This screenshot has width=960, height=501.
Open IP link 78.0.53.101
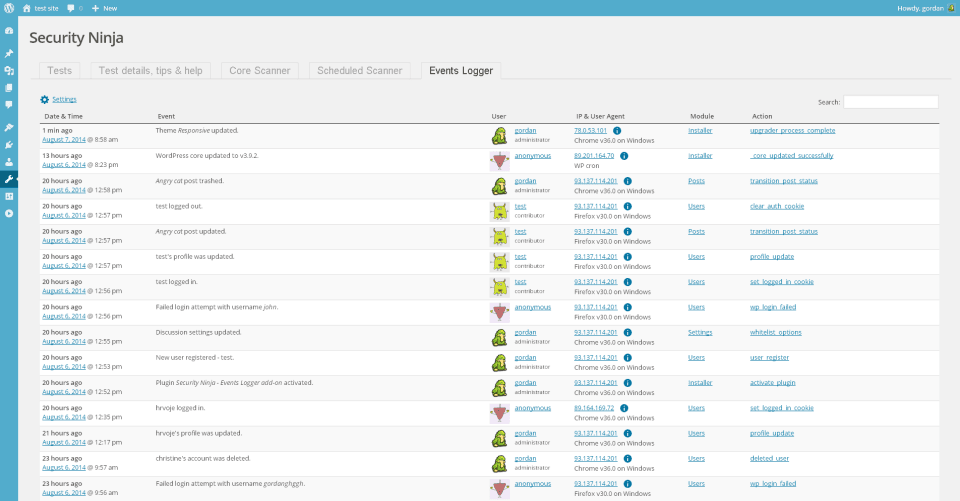coord(590,130)
